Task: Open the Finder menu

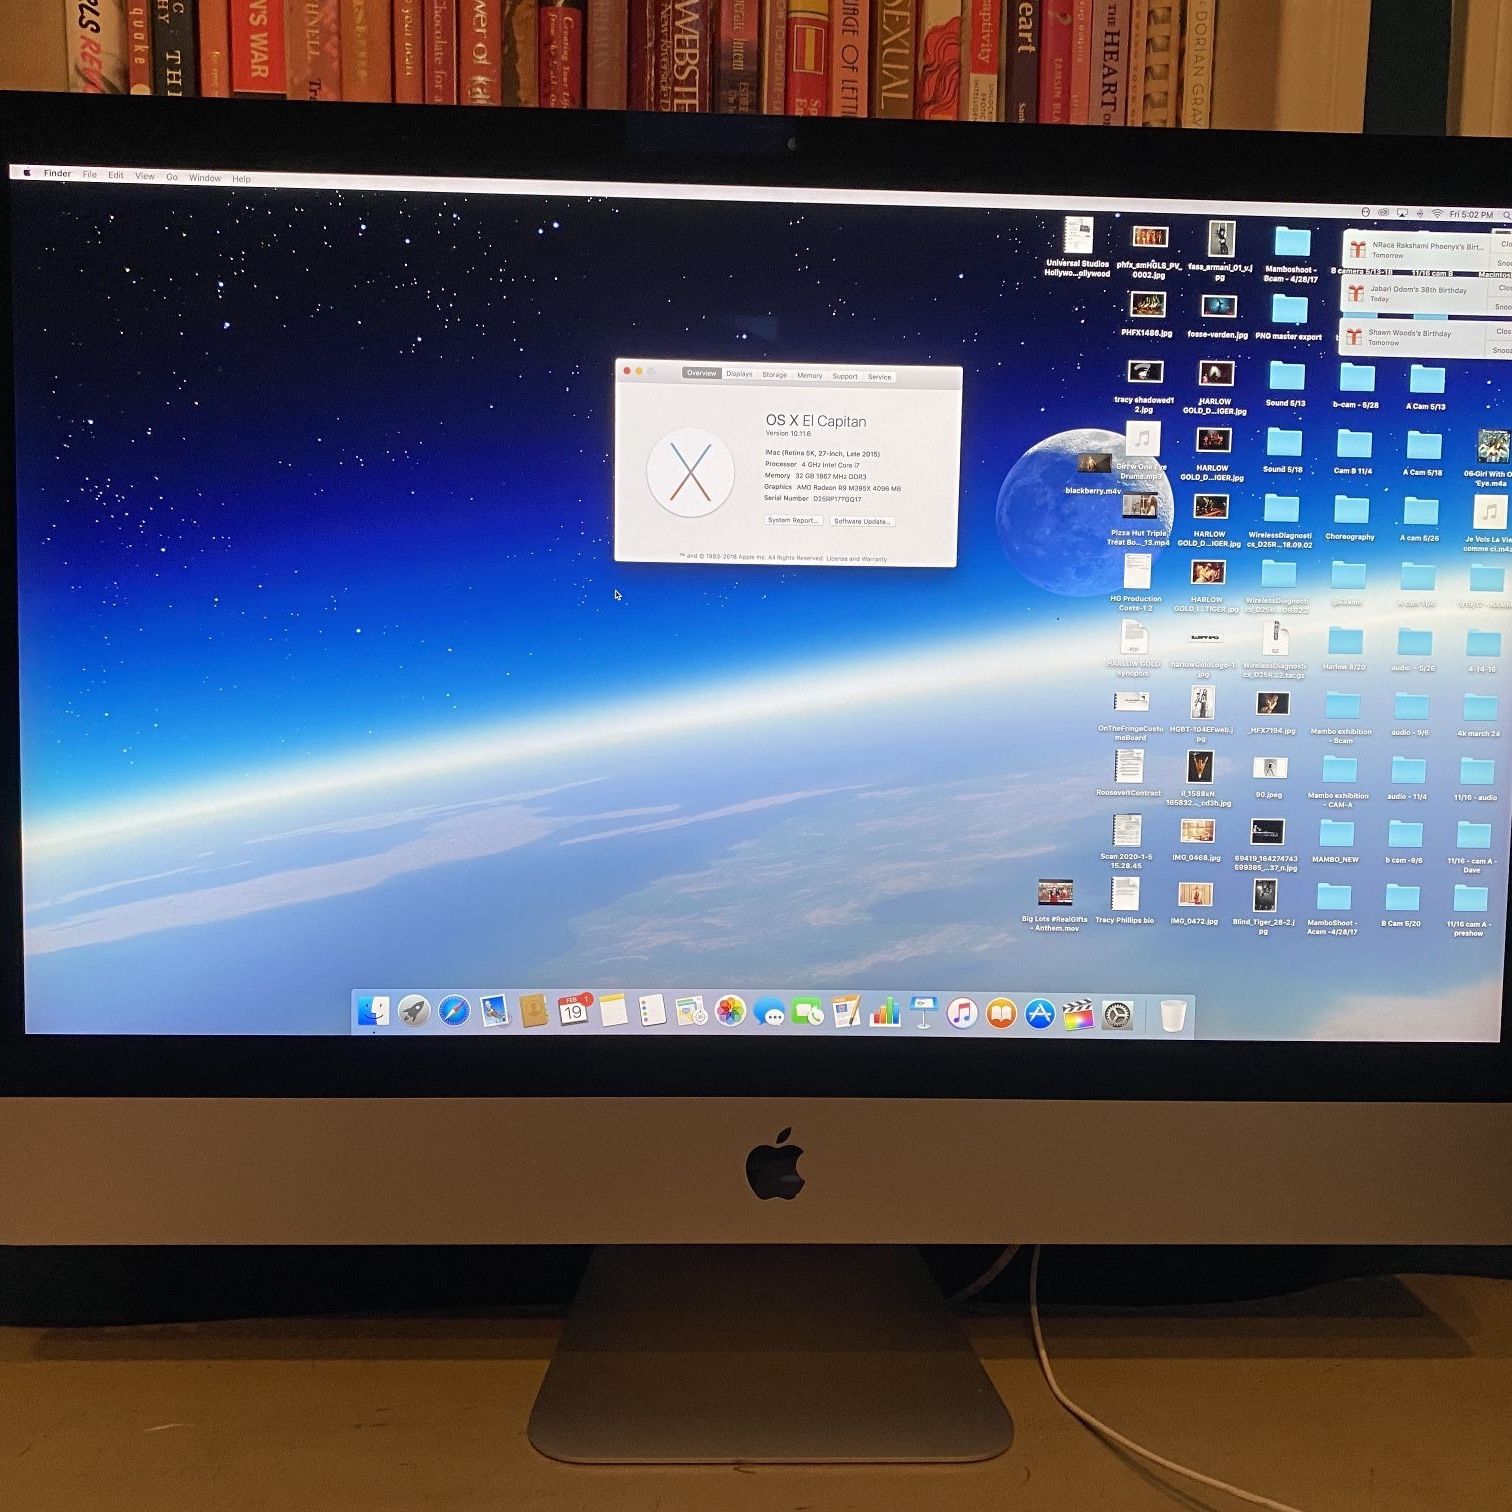Action: click(x=57, y=174)
